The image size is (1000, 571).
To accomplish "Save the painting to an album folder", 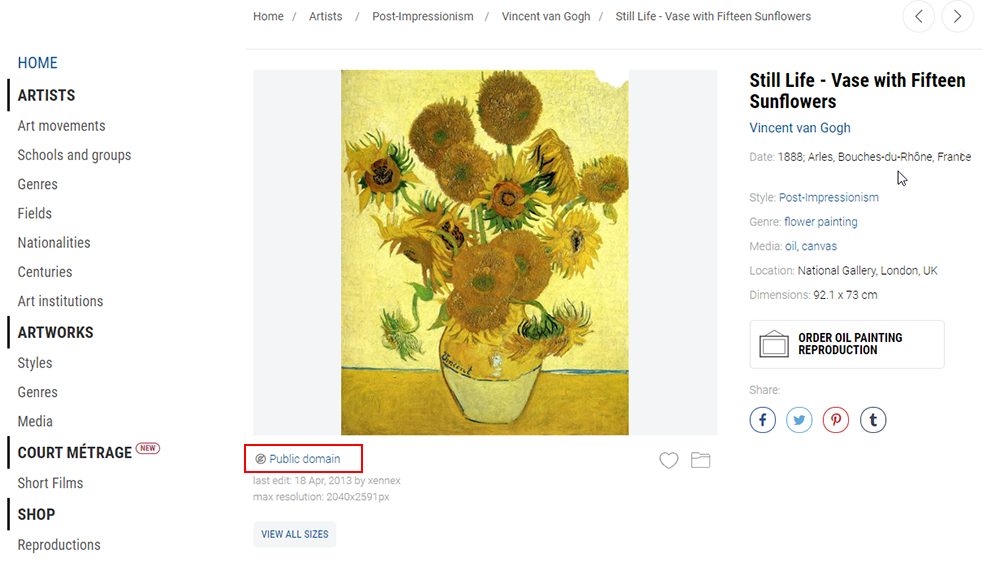I will [700, 460].
